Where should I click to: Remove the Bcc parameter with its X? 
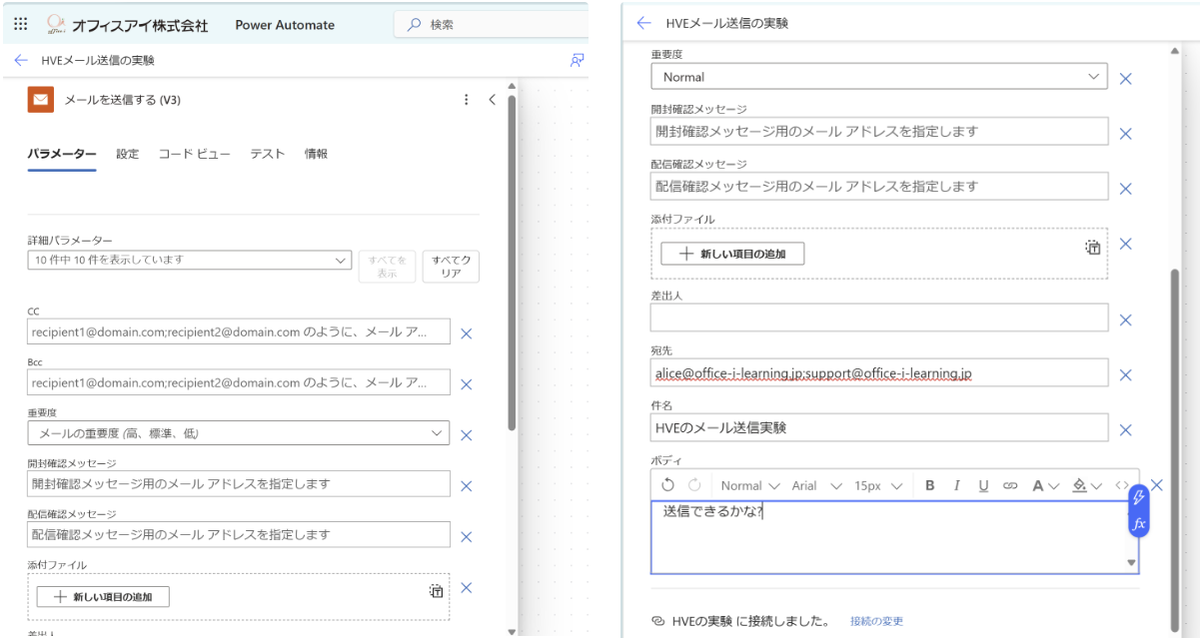click(x=466, y=384)
